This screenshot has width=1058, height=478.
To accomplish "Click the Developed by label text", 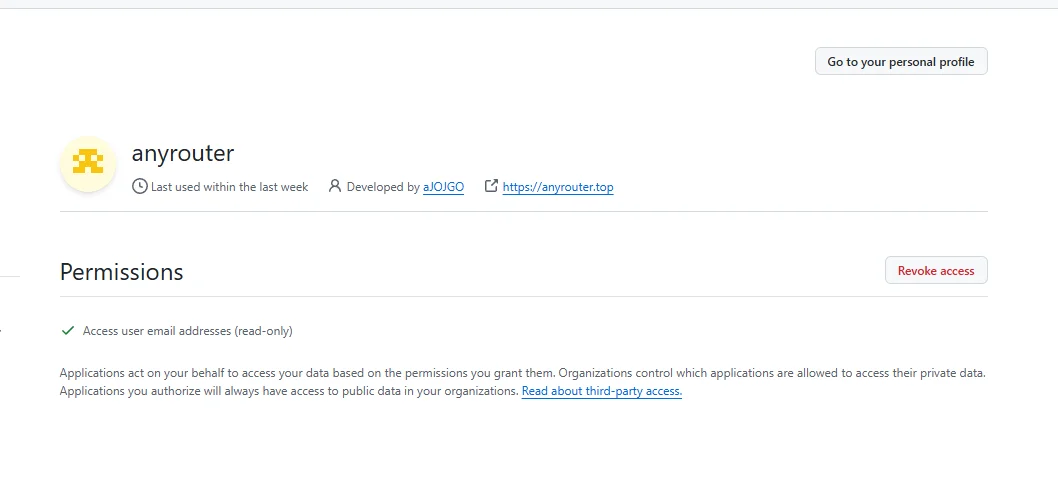I will (383, 187).
